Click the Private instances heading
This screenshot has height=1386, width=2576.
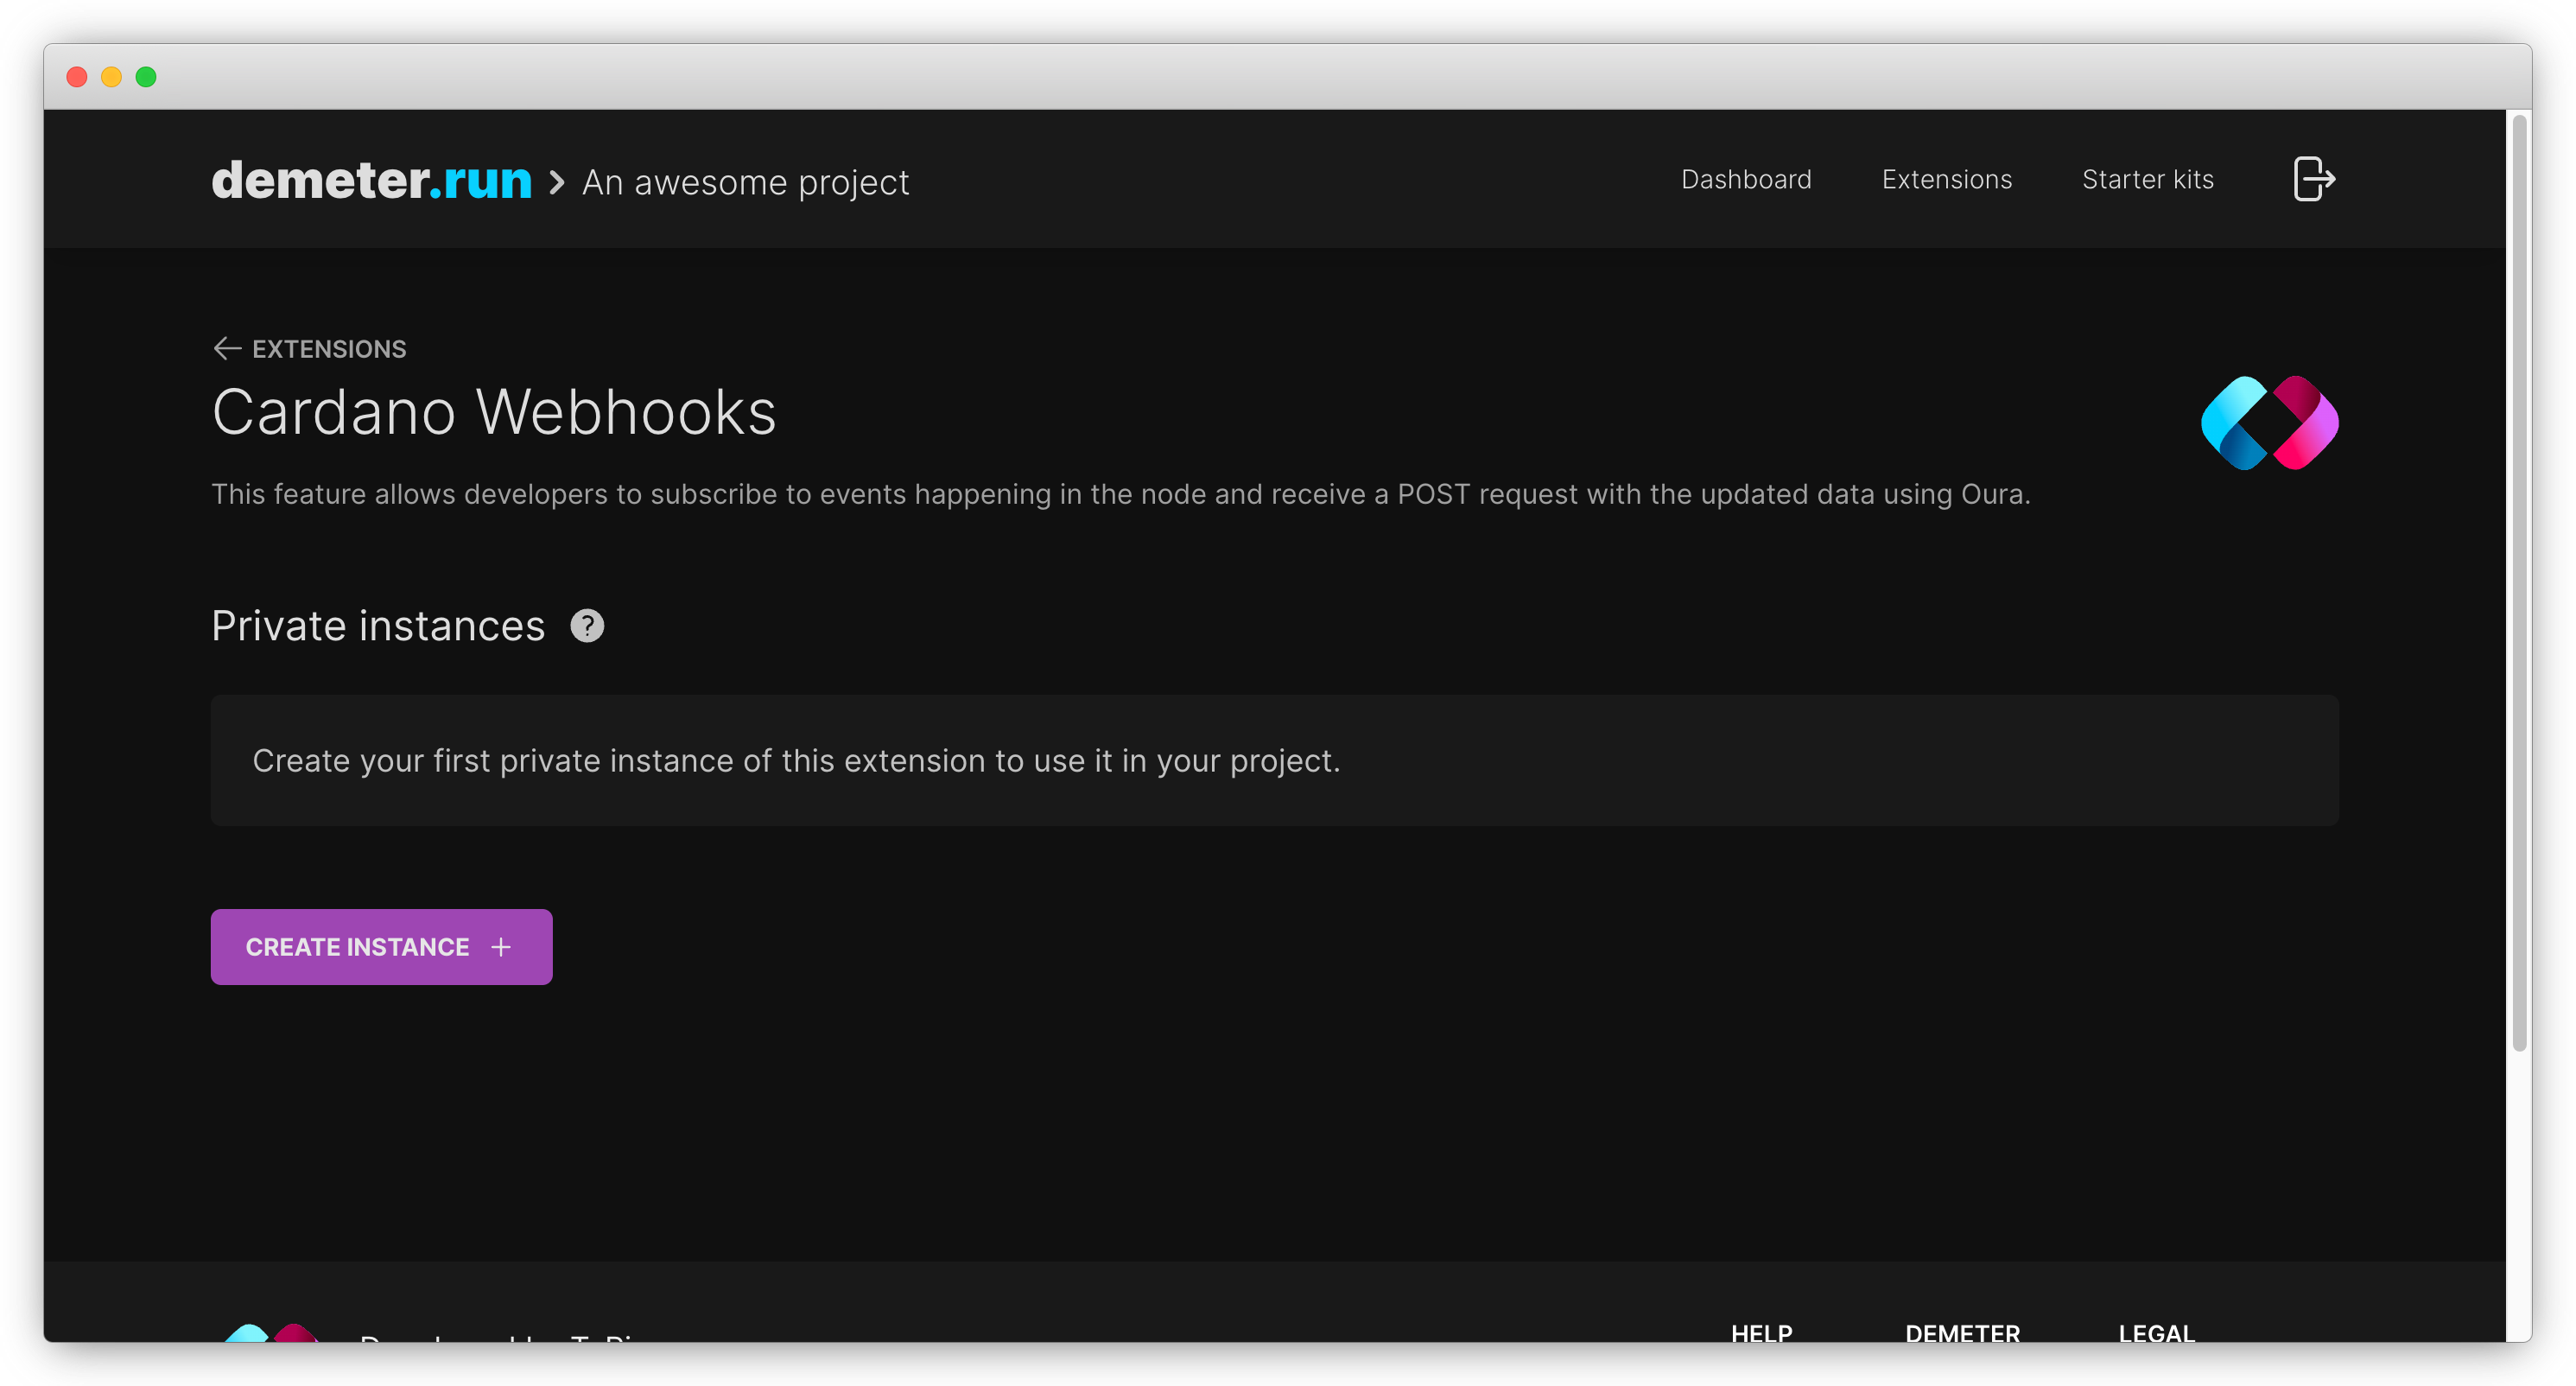point(378,626)
